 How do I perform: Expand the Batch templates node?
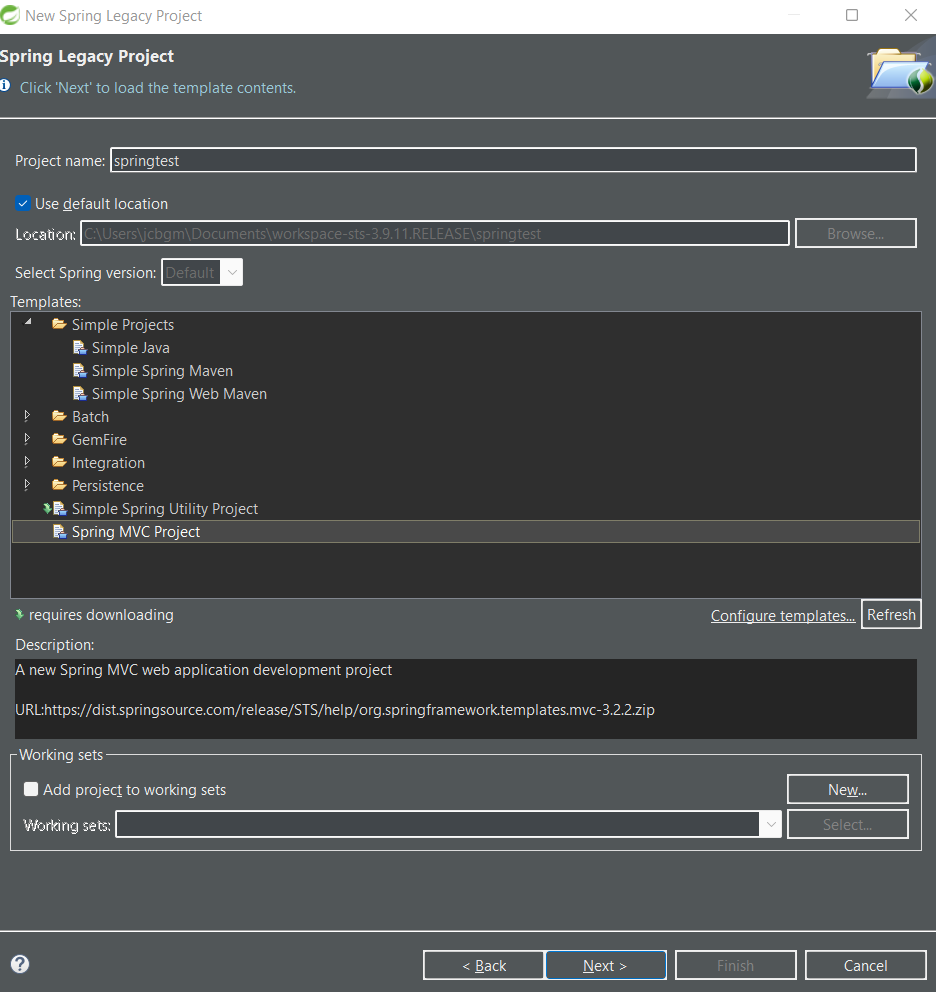27,416
